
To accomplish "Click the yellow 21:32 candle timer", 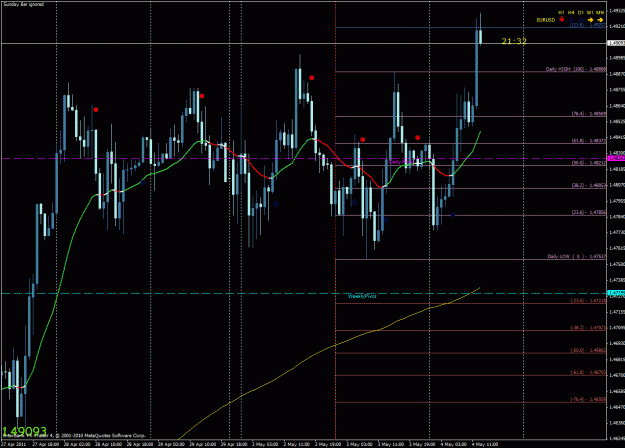I will pyautogui.click(x=514, y=41).
